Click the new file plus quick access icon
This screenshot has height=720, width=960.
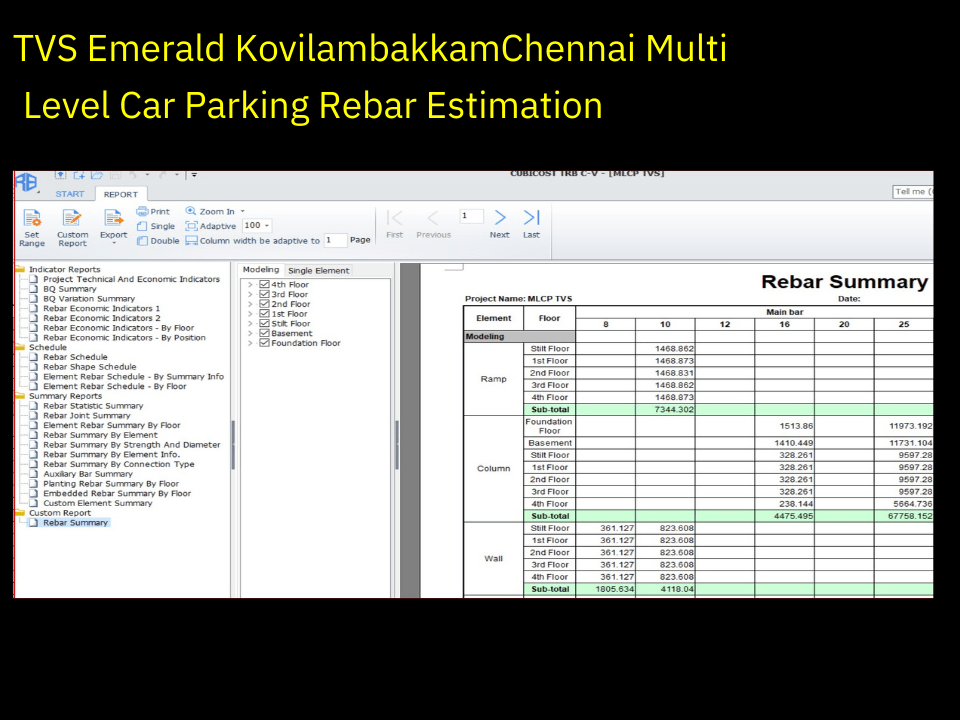(79, 175)
